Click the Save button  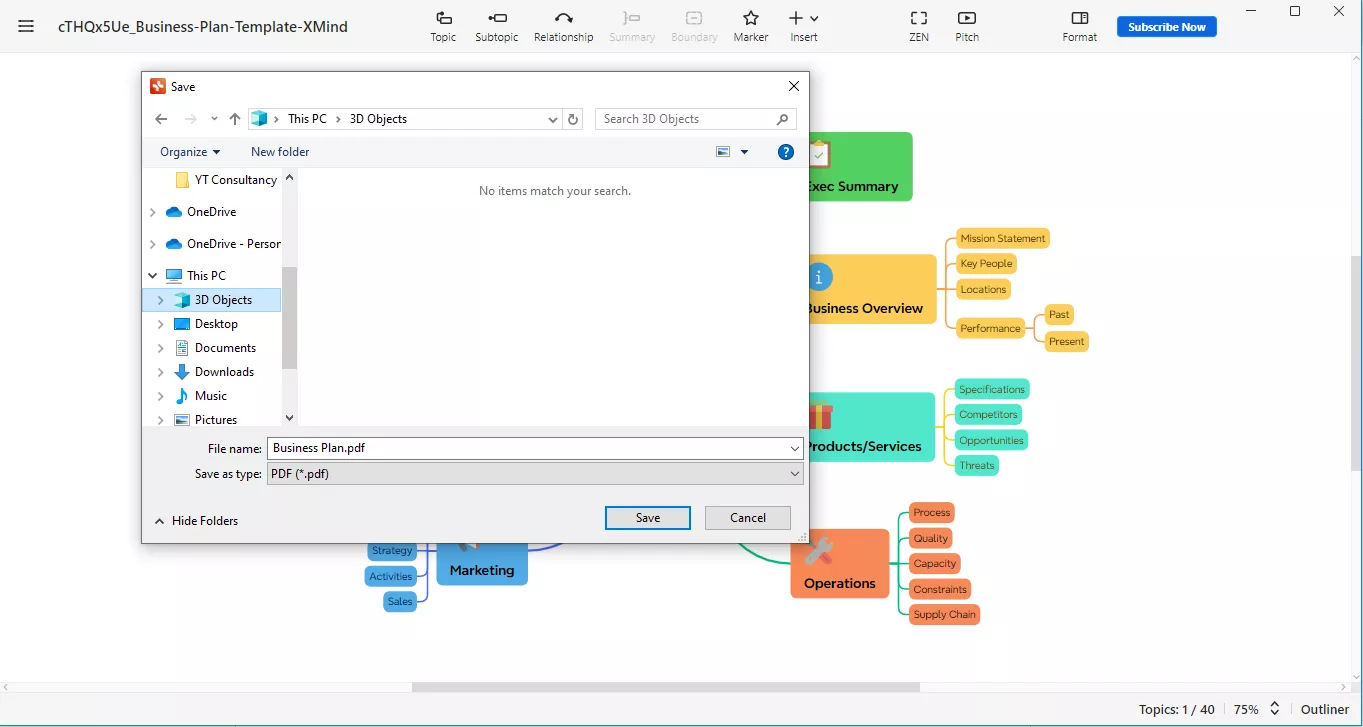point(647,517)
